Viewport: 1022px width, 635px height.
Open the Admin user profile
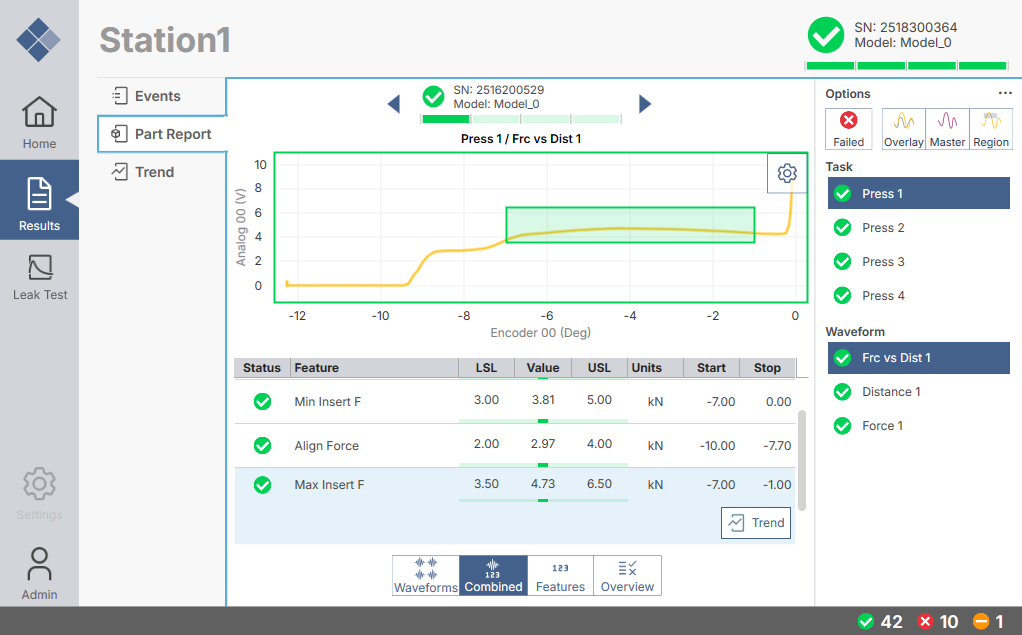pos(39,573)
